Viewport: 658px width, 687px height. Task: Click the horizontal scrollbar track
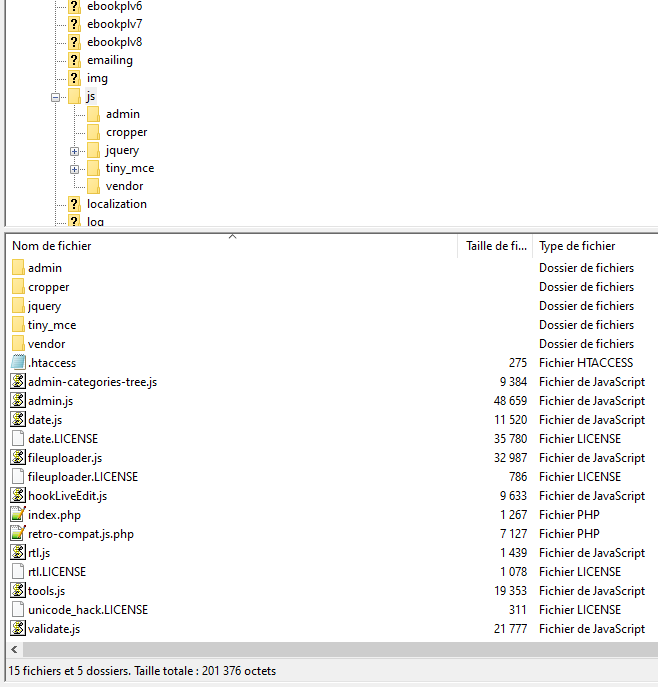(340, 649)
